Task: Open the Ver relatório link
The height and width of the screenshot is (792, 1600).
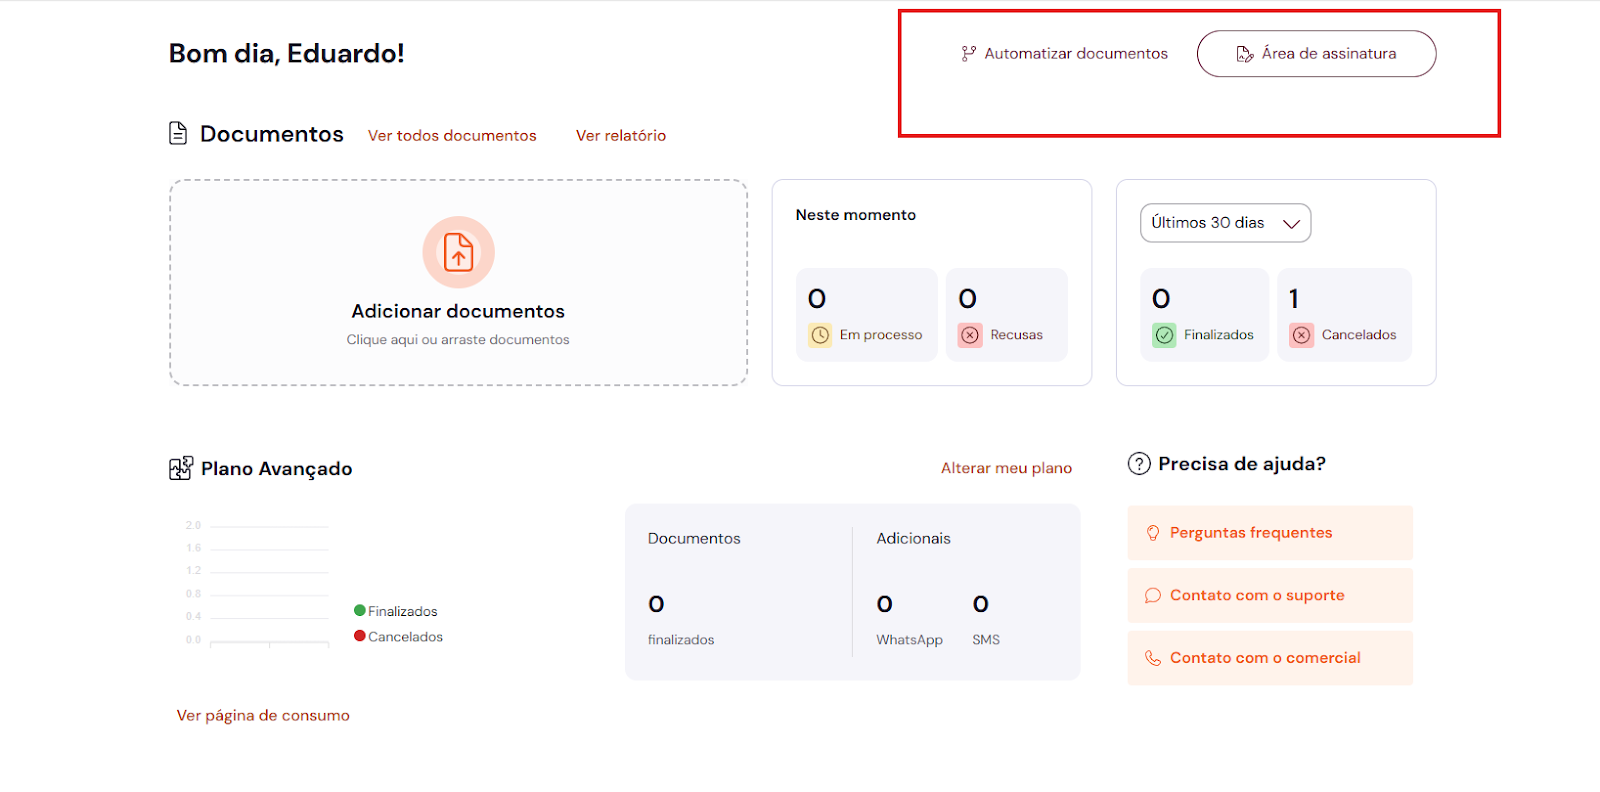Action: pyautogui.click(x=621, y=136)
